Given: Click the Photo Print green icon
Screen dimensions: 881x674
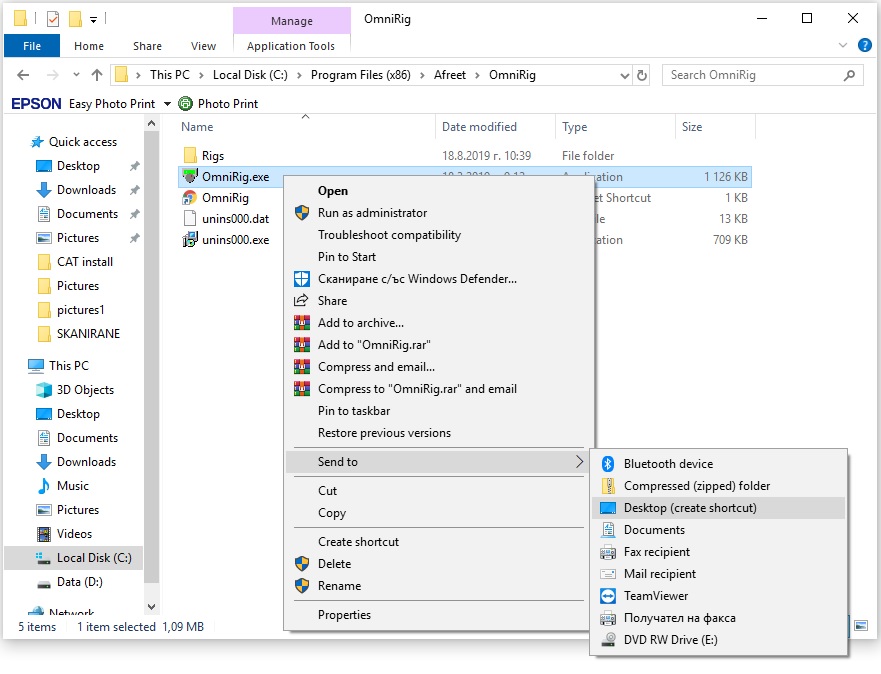Looking at the screenshot, I should click(185, 103).
